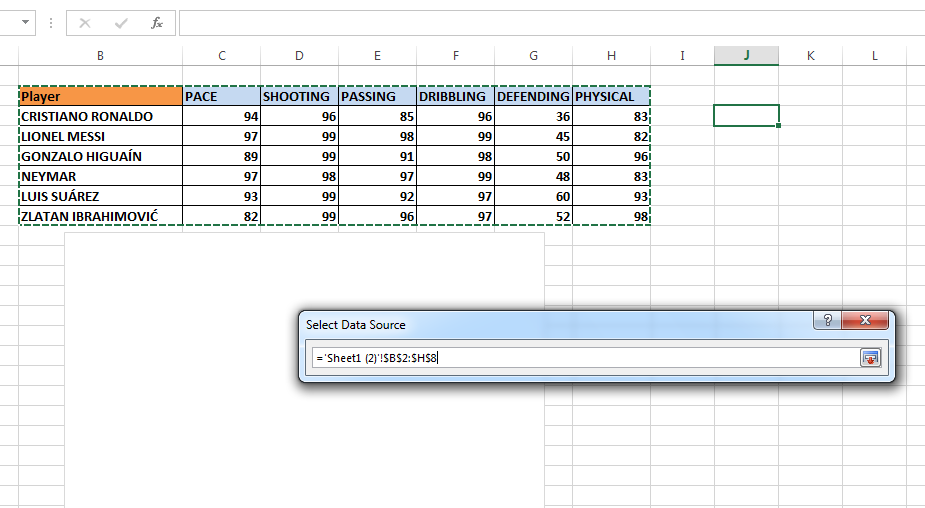
Task: Click the formula bar input area
Action: tap(552, 23)
